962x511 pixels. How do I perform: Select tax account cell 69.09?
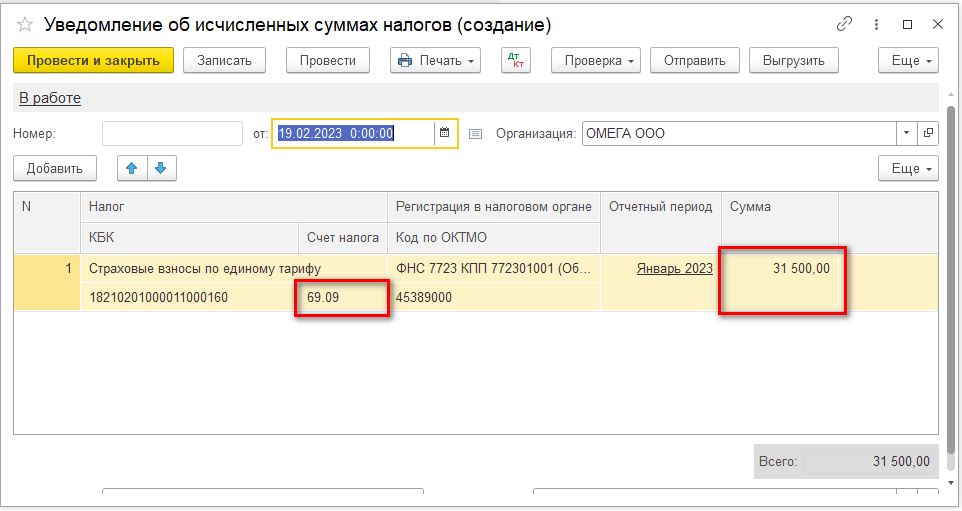click(342, 297)
